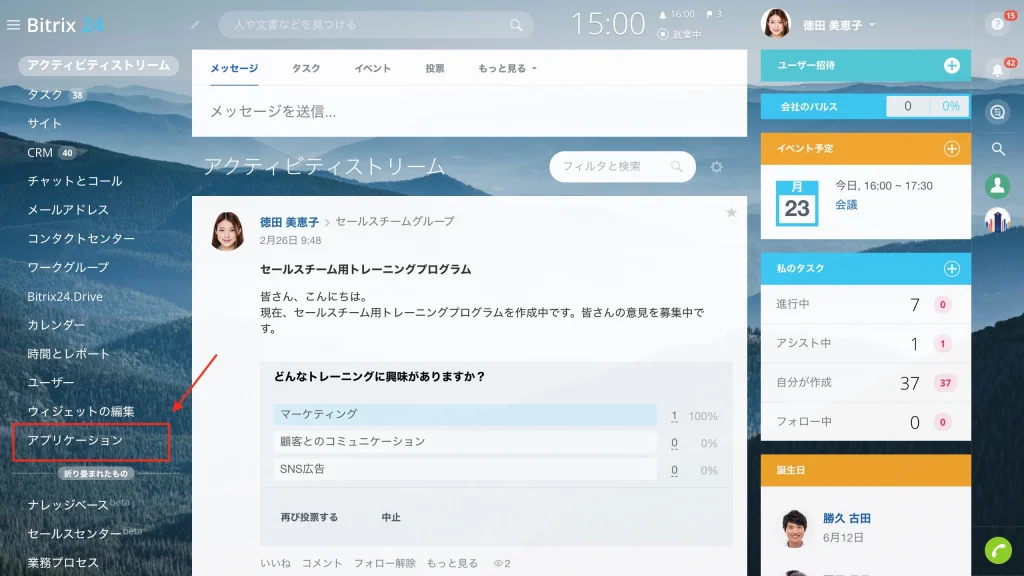Select the SNS広告 poll option

point(464,469)
